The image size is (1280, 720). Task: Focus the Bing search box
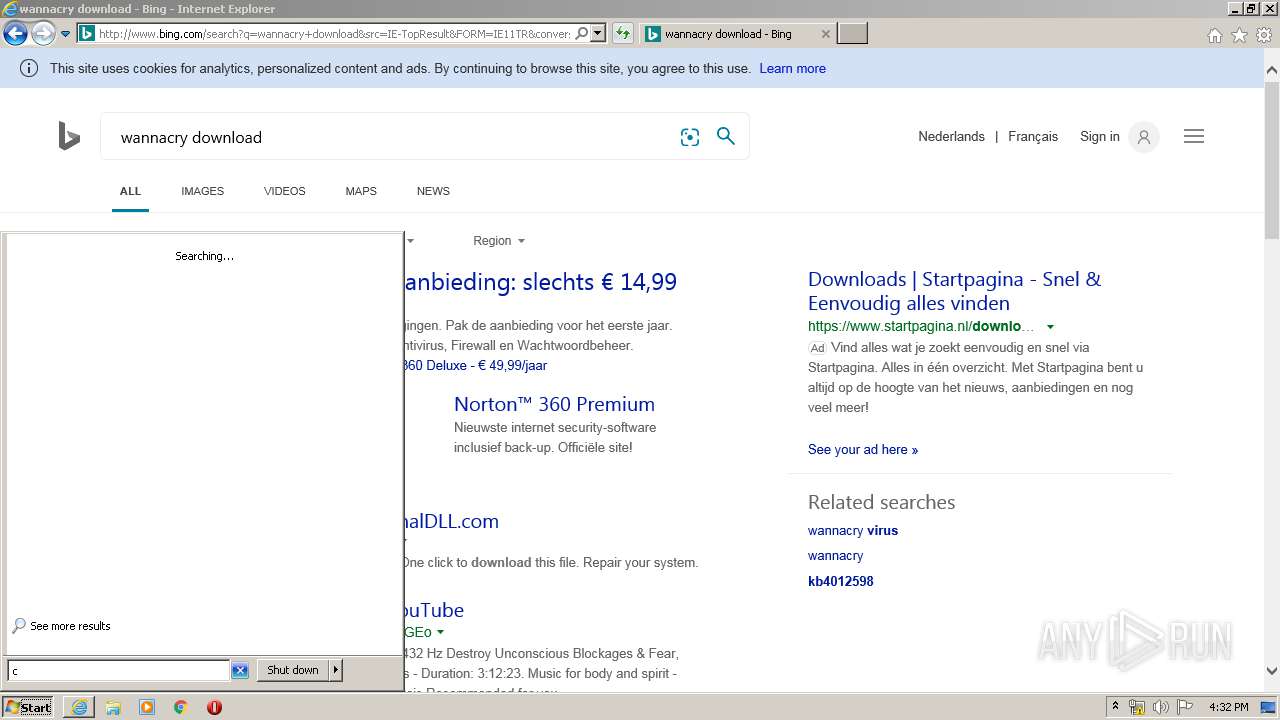(390, 137)
